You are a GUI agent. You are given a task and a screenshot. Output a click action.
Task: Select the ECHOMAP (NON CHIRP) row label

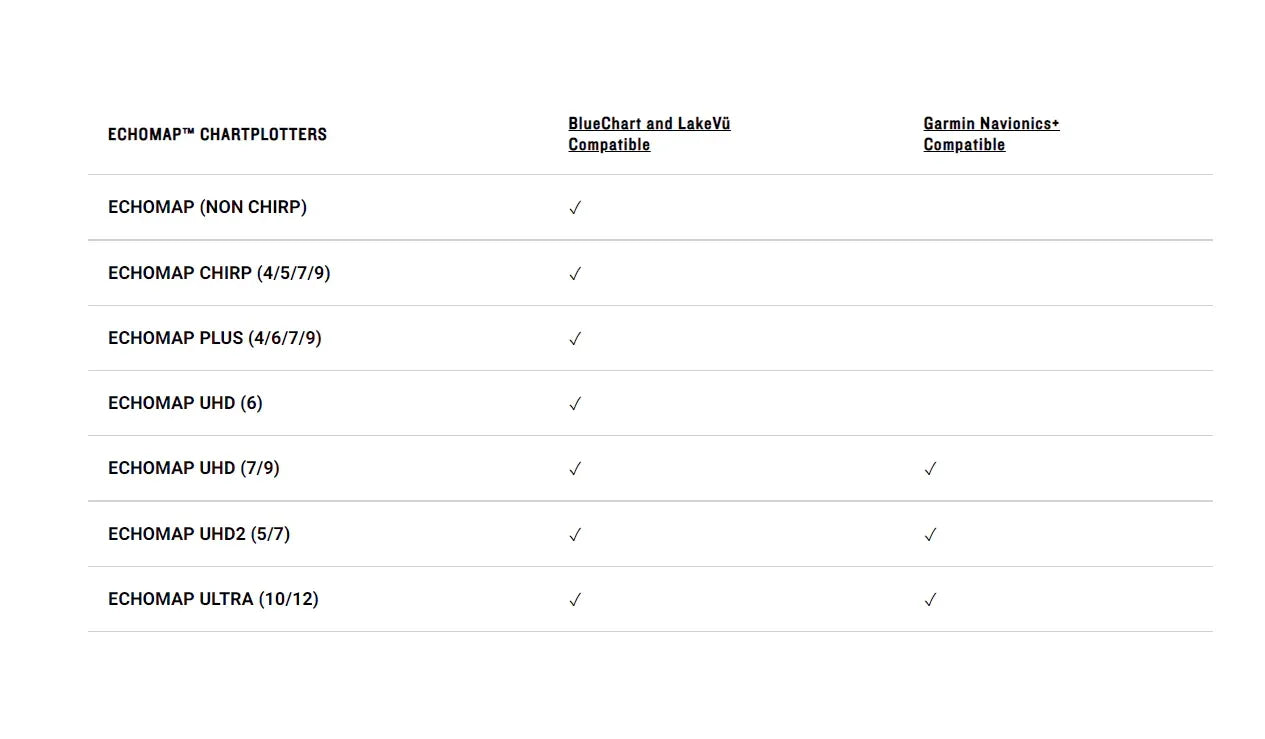click(x=207, y=207)
